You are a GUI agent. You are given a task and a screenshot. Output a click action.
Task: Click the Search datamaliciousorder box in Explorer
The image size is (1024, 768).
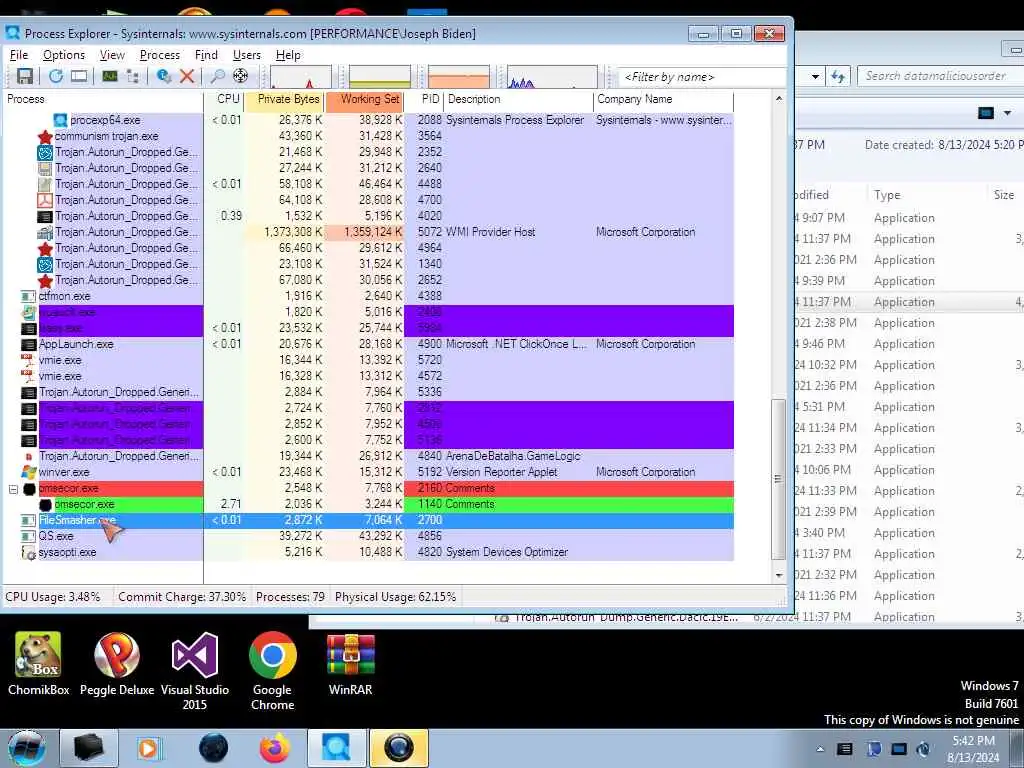(939, 76)
